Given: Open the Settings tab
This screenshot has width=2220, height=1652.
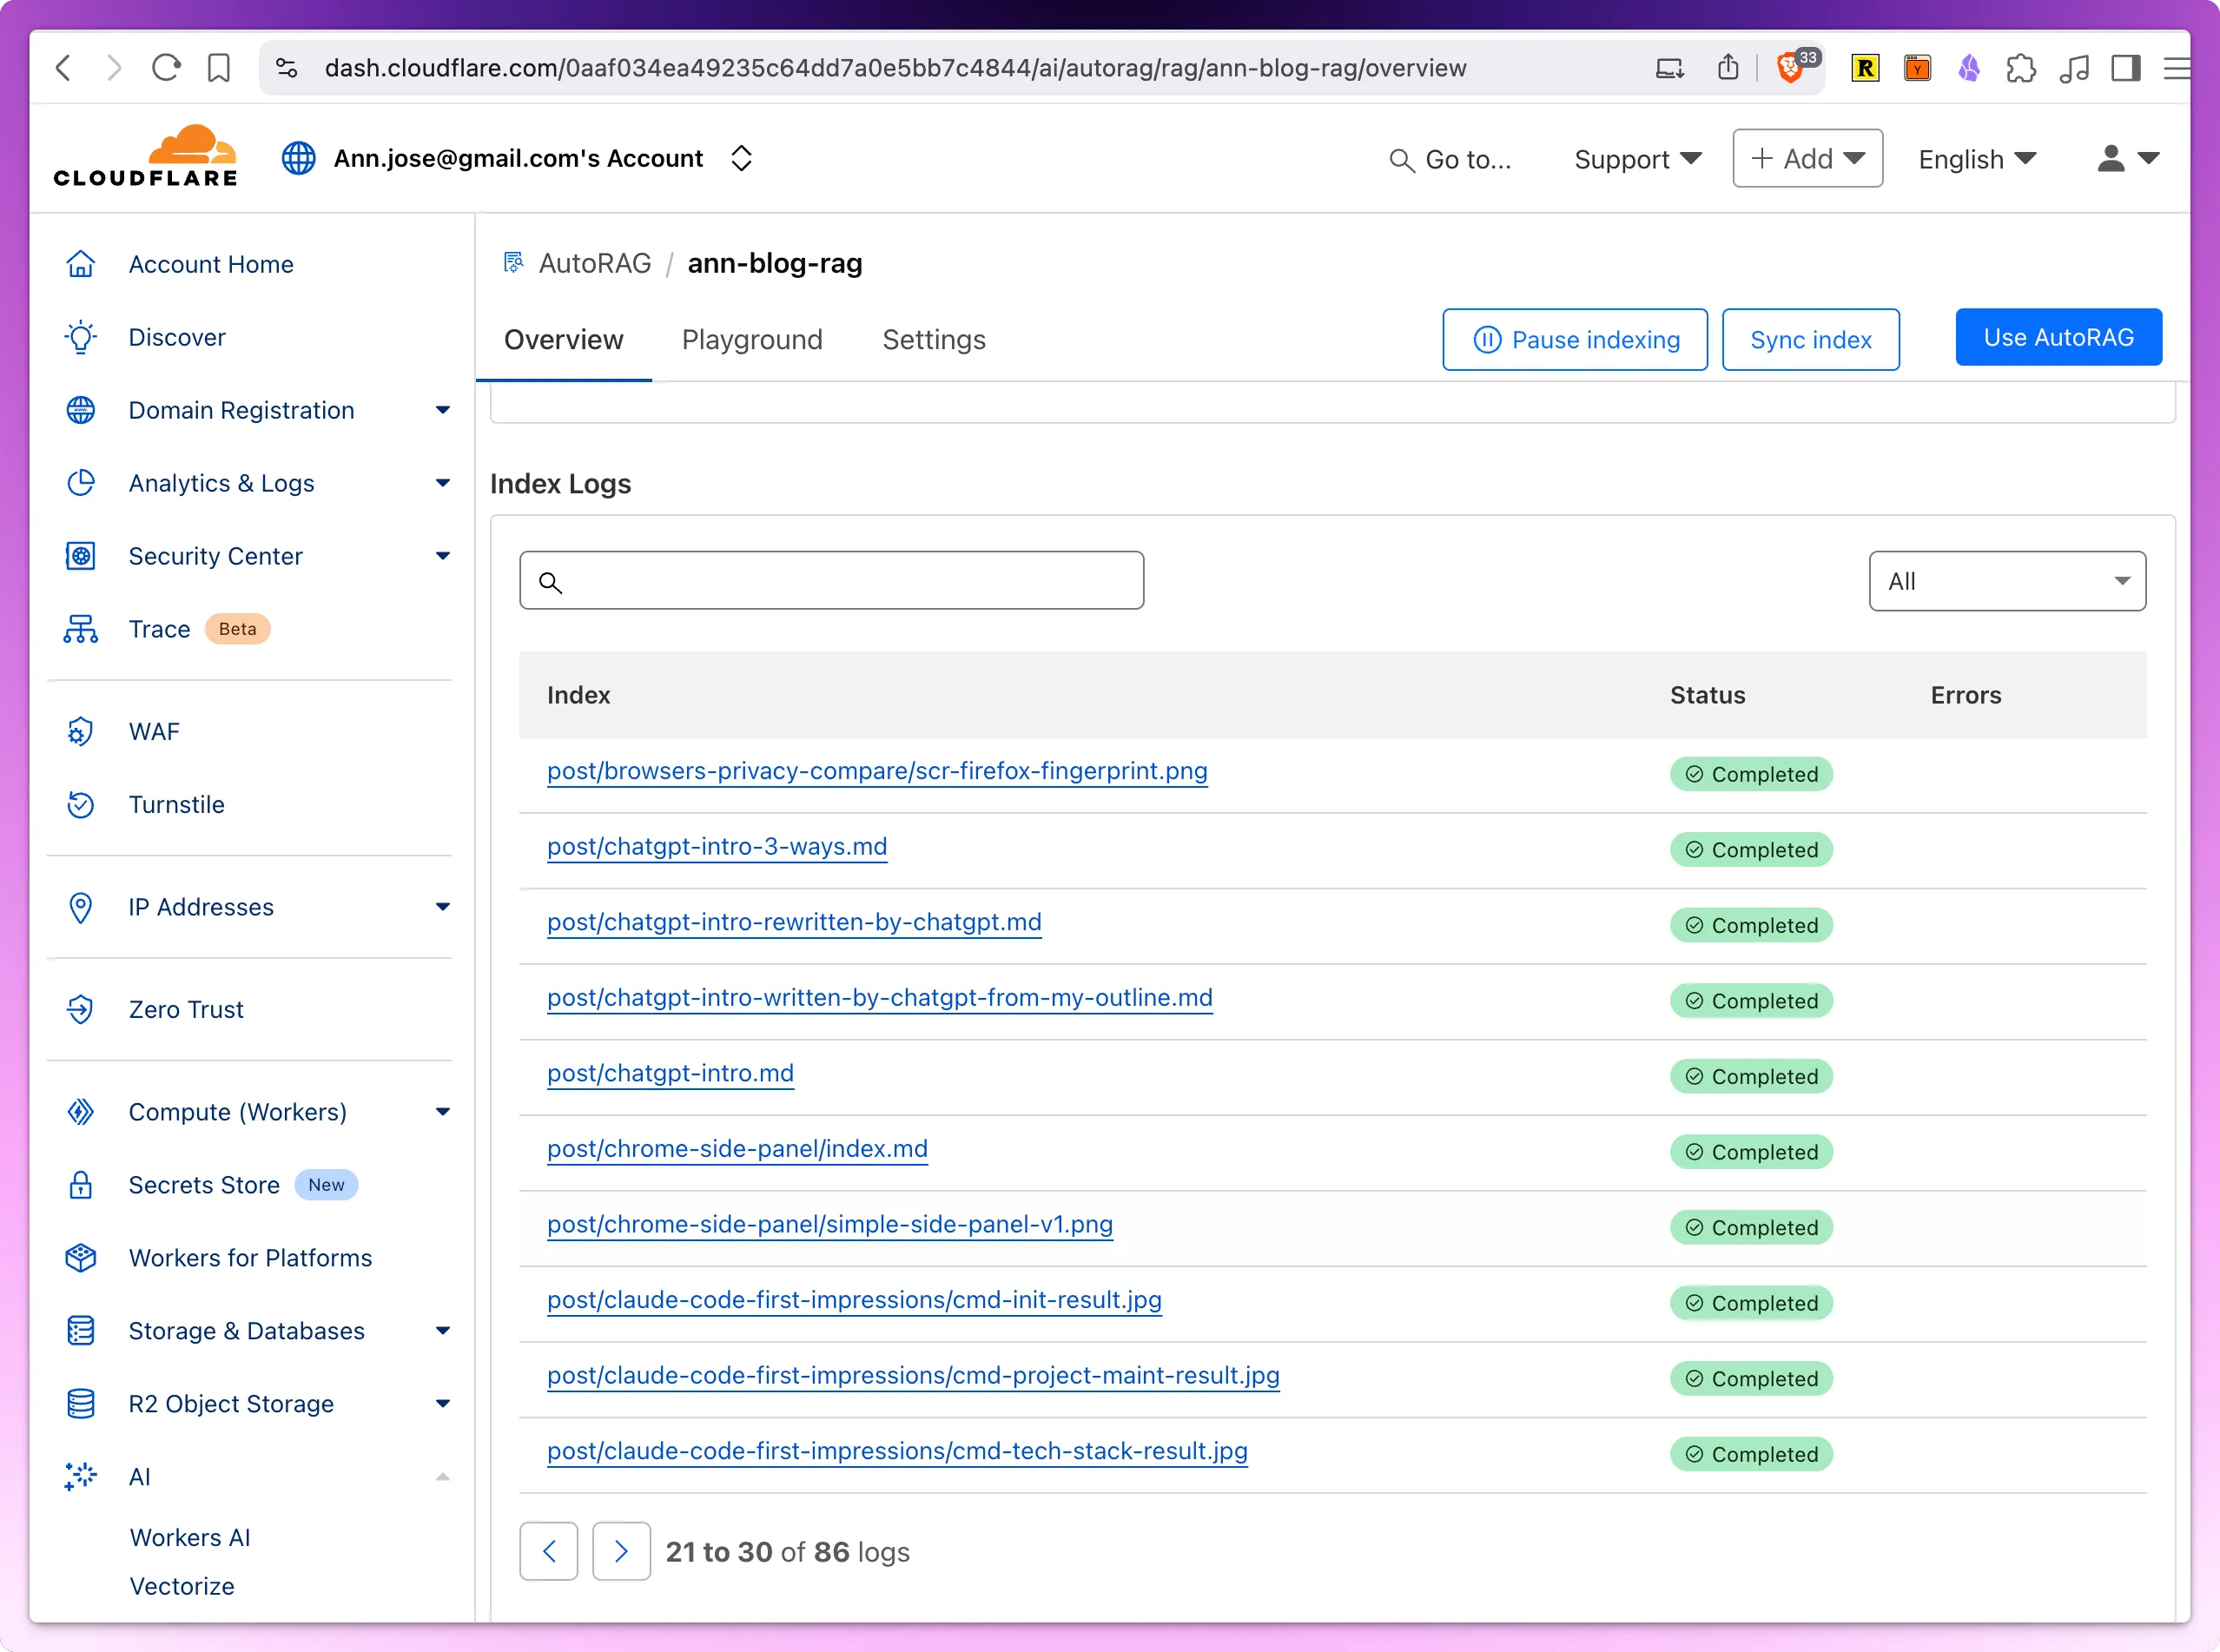Looking at the screenshot, I should [x=933, y=340].
